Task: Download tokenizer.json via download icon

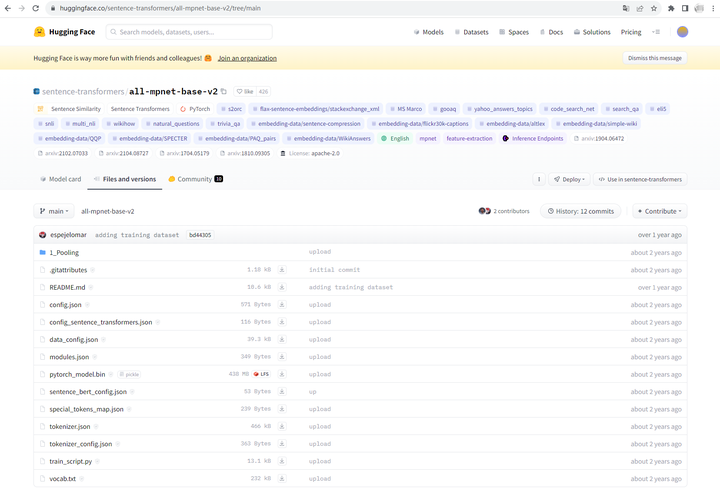Action: (282, 426)
